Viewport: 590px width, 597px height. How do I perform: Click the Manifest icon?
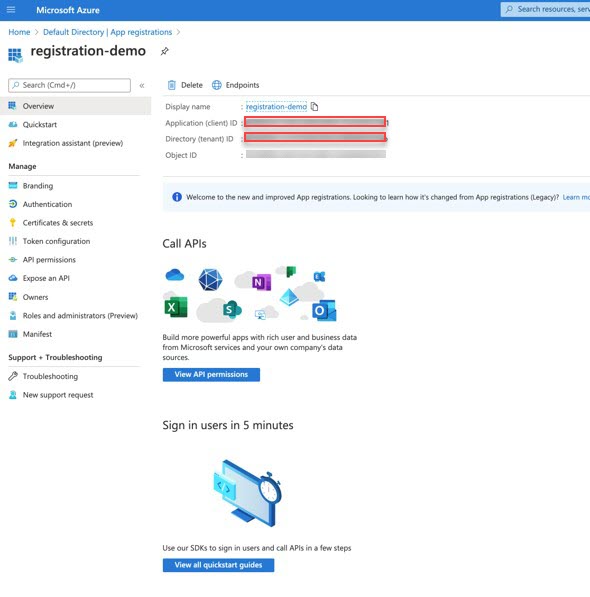(x=13, y=334)
